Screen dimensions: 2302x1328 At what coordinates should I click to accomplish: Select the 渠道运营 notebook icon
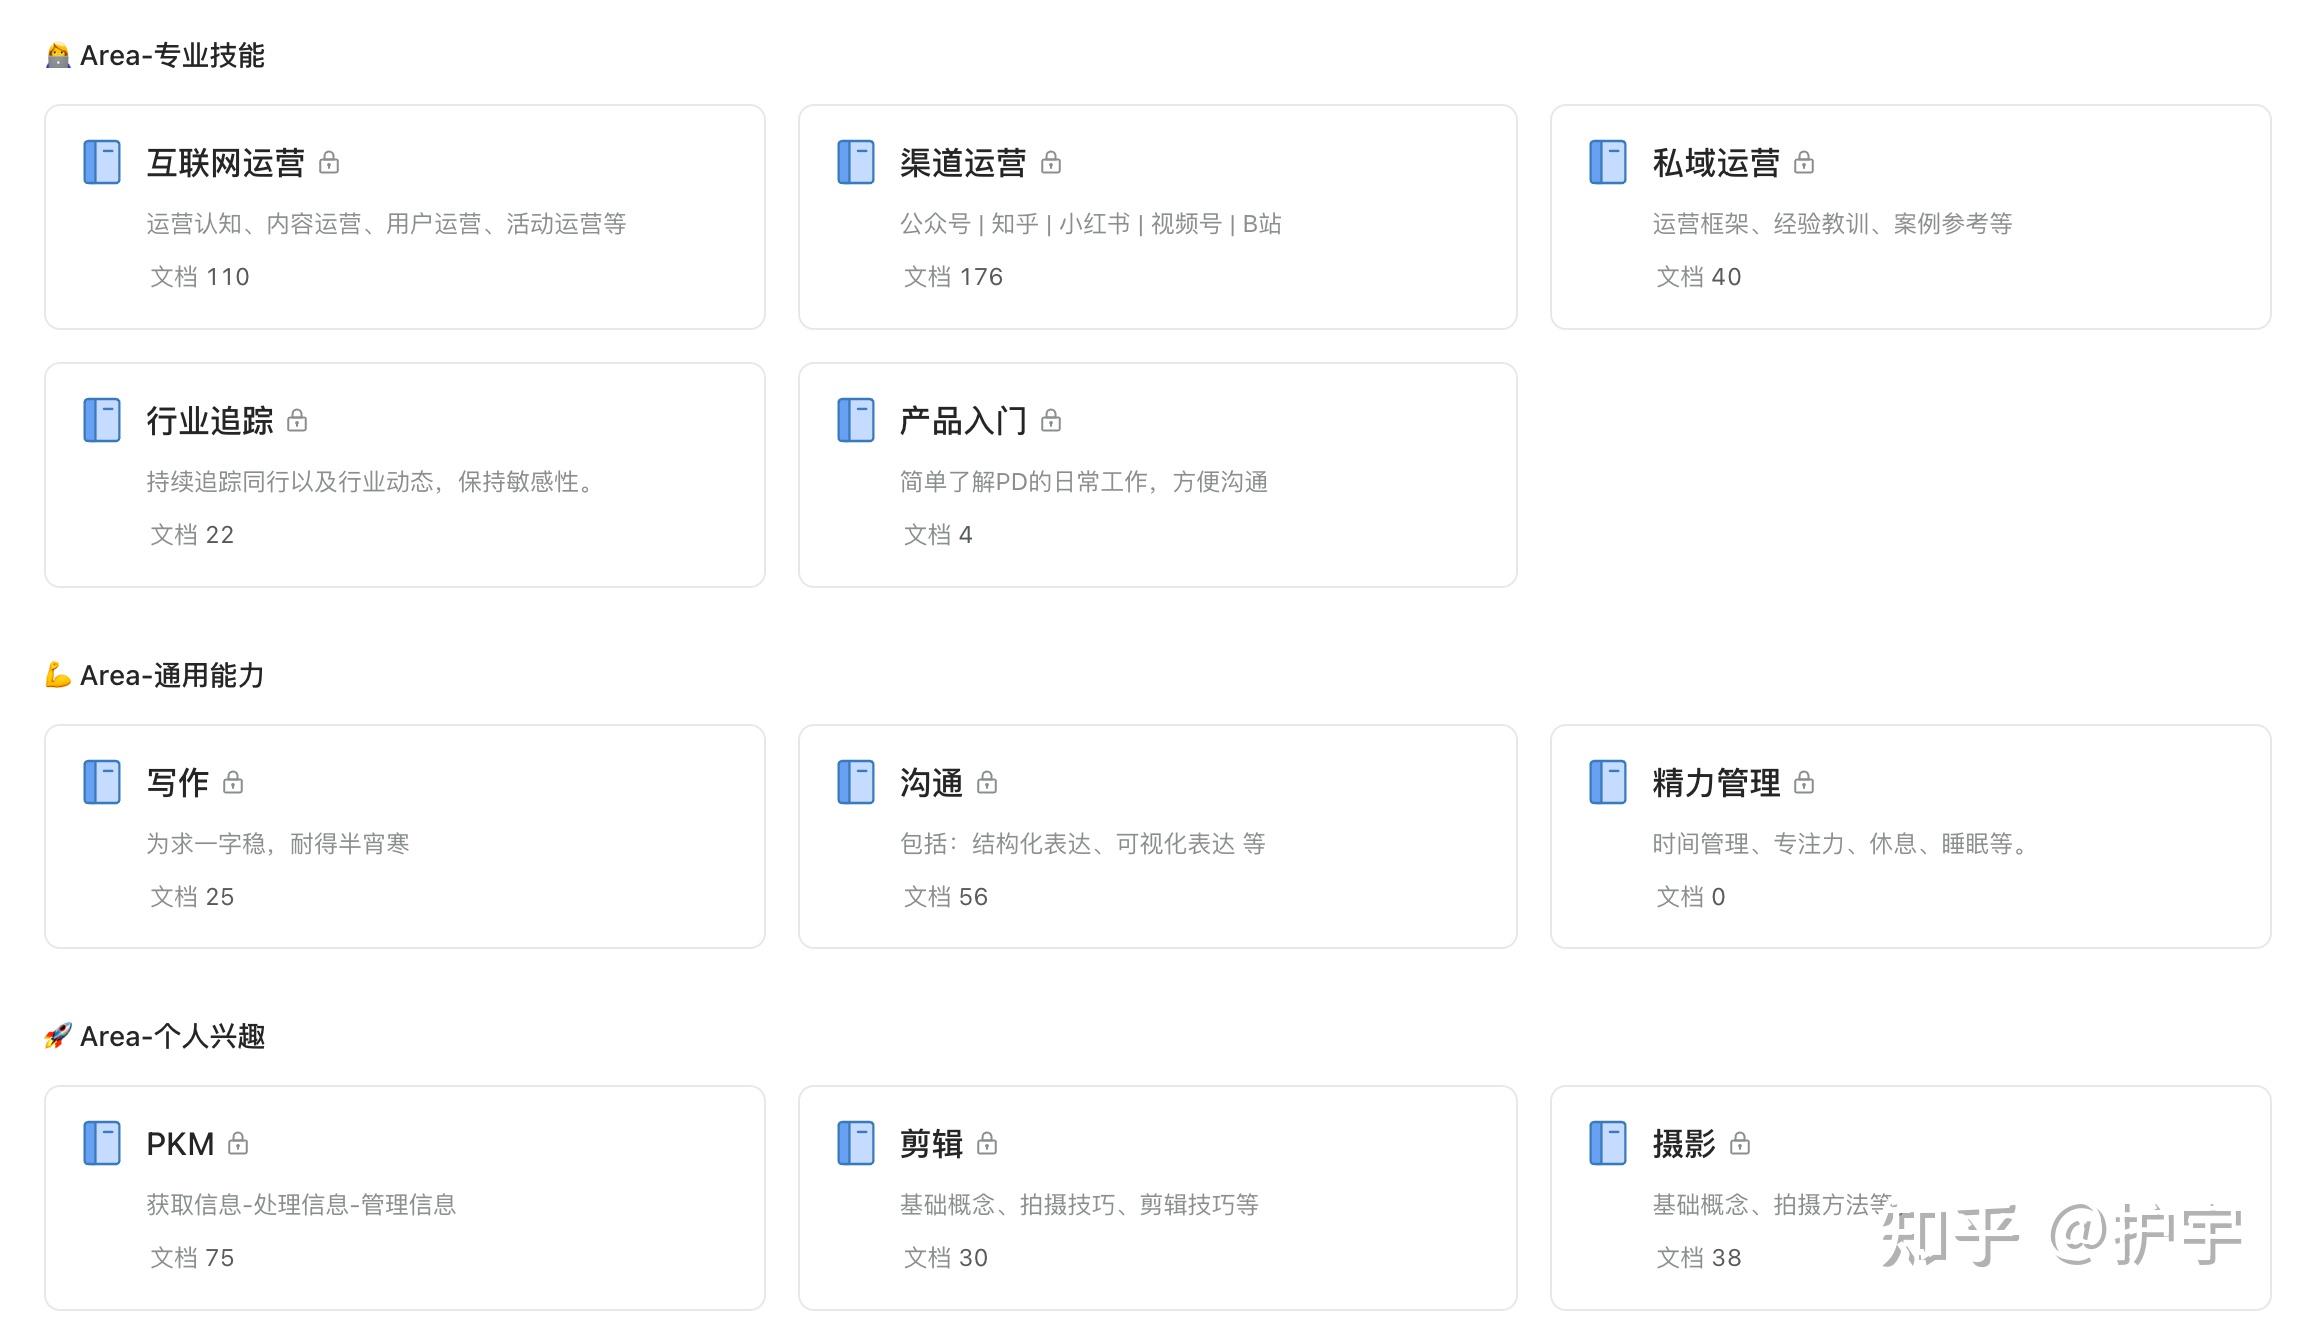tap(855, 163)
